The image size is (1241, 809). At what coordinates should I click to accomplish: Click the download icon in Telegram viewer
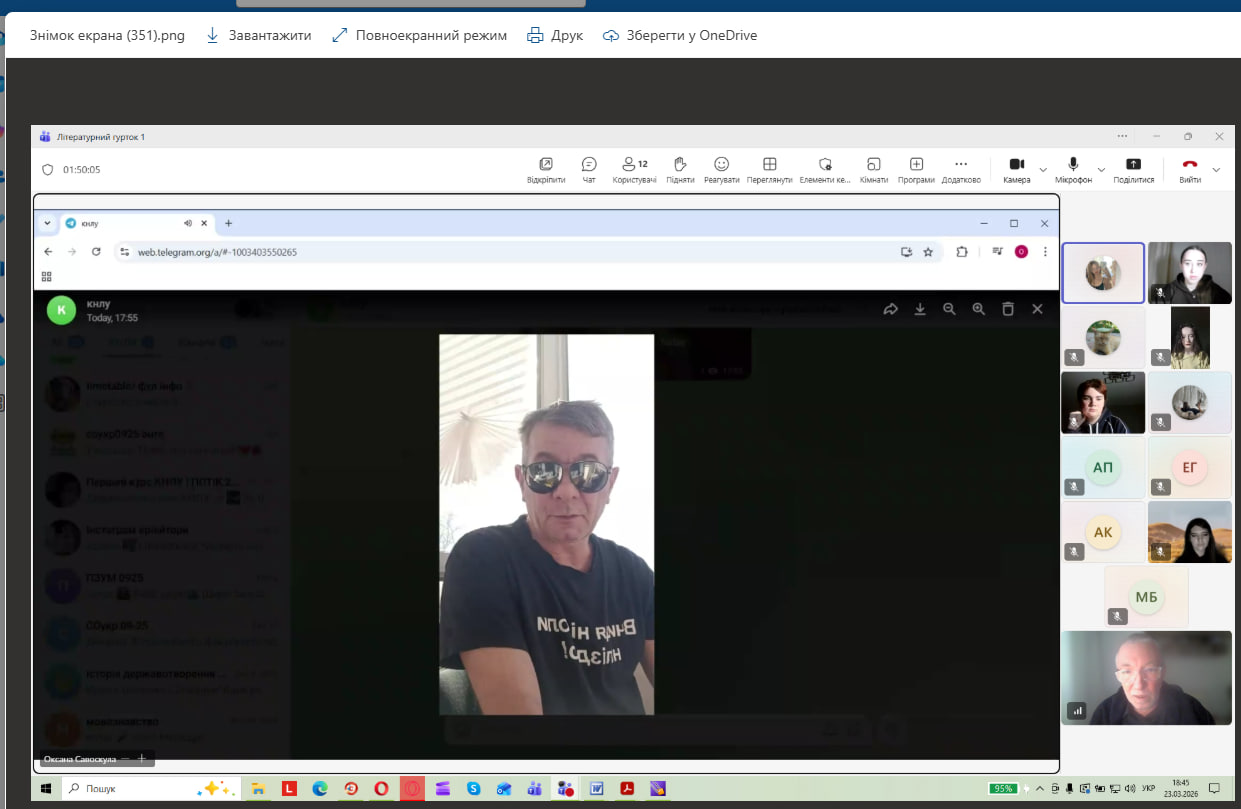tap(920, 310)
